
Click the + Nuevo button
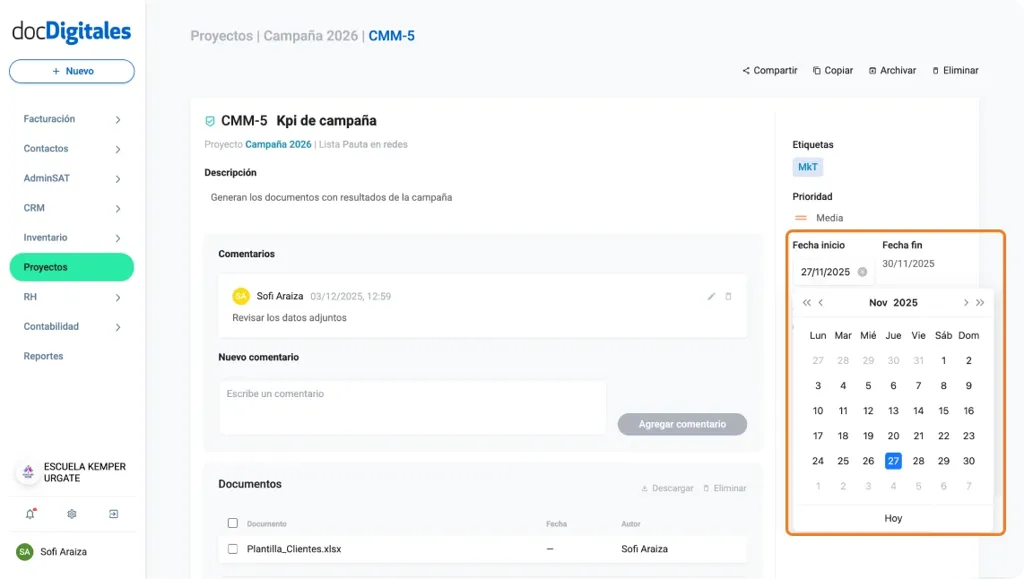click(71, 71)
